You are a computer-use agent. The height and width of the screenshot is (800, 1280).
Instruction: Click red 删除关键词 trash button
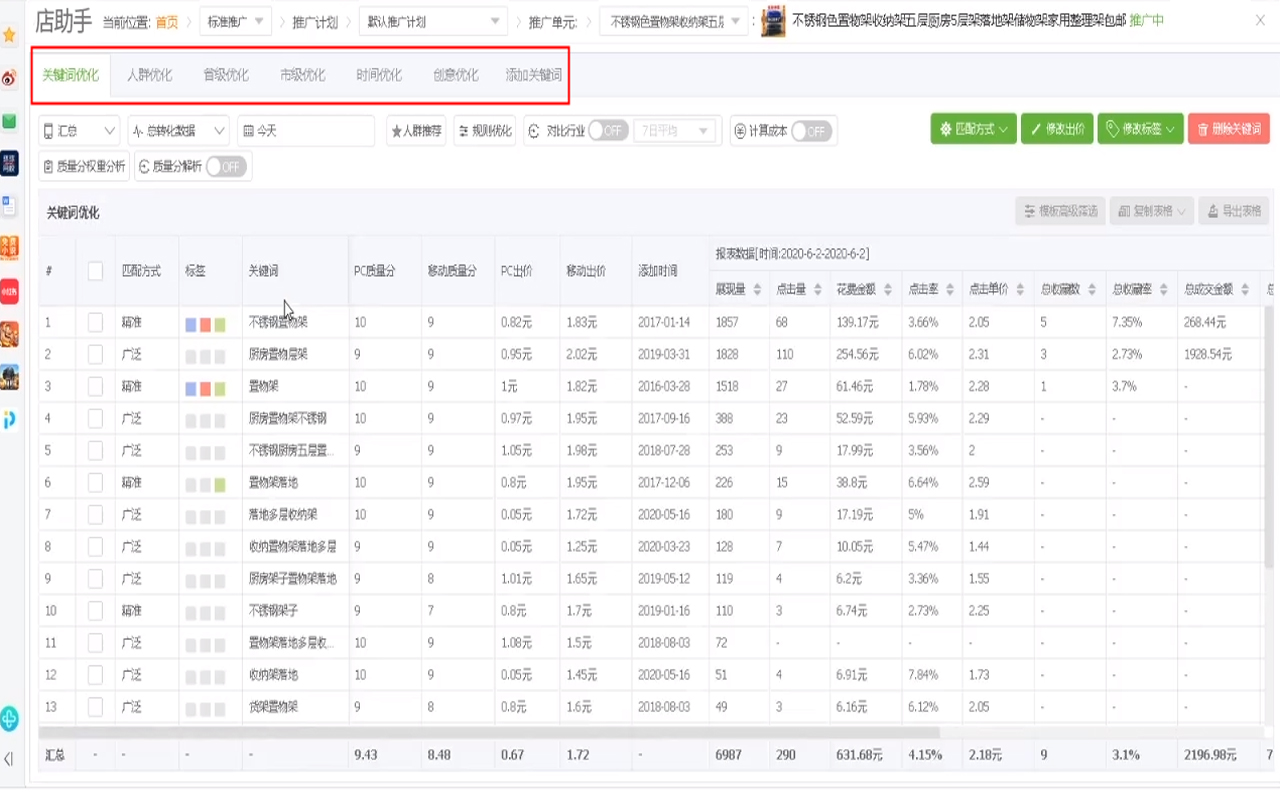(x=1229, y=129)
